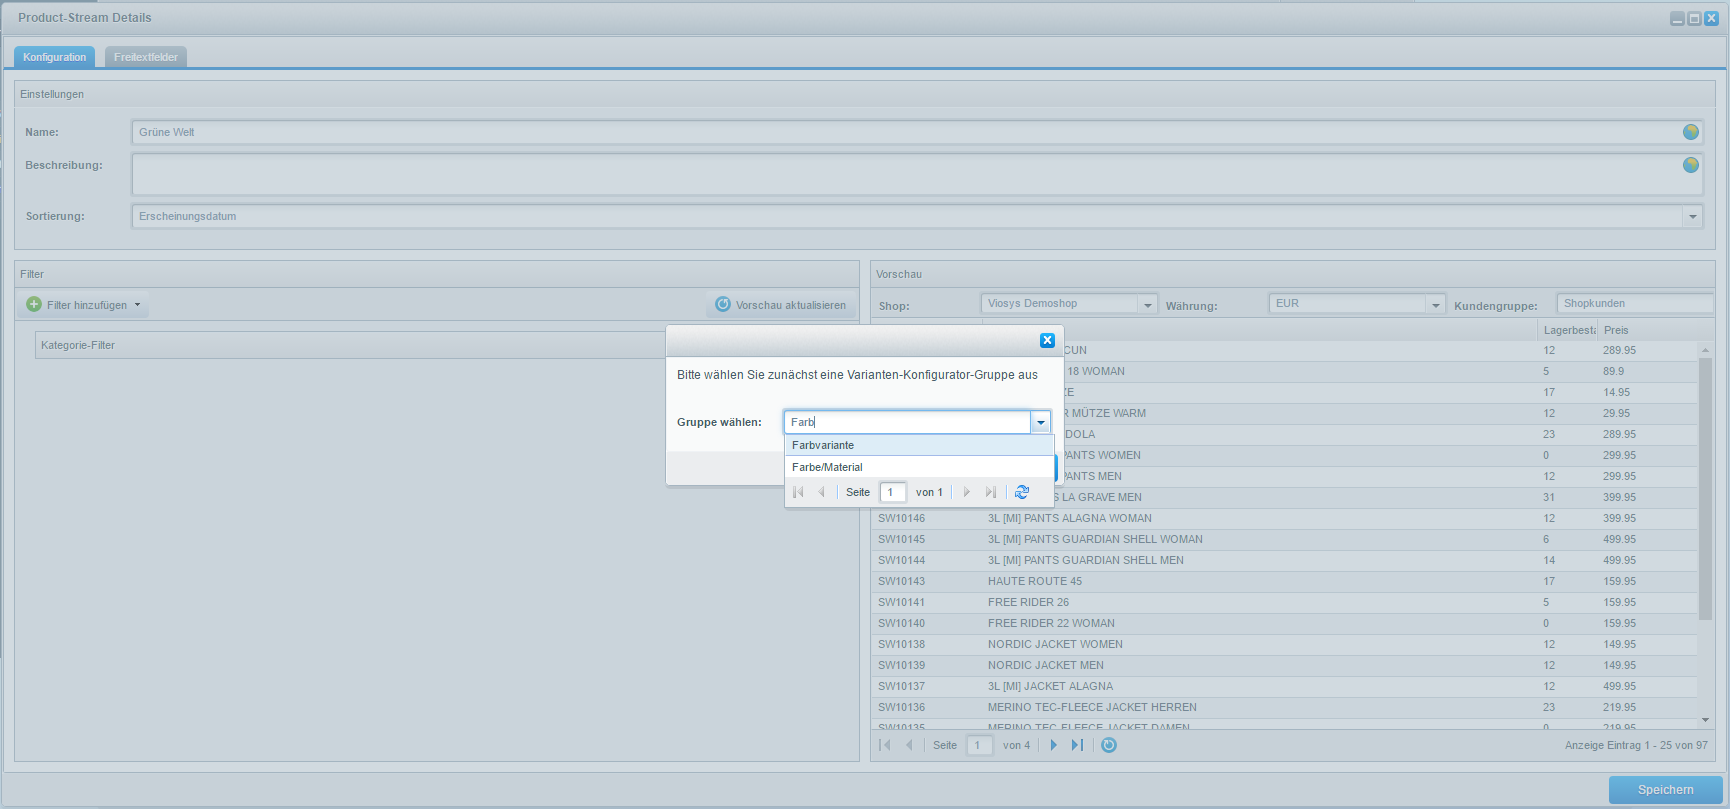Toggle the Gruppe wählen dropdown arrow

tap(1041, 422)
